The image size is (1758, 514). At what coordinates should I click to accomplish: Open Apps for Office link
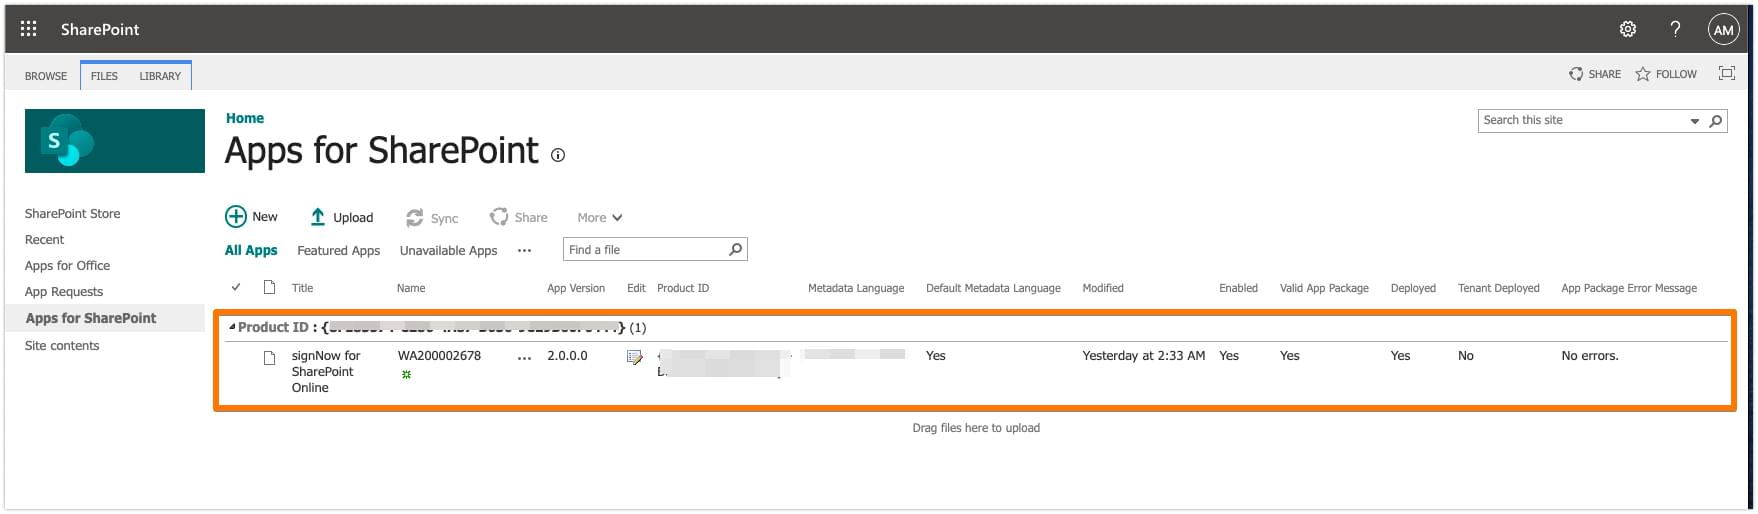click(67, 266)
